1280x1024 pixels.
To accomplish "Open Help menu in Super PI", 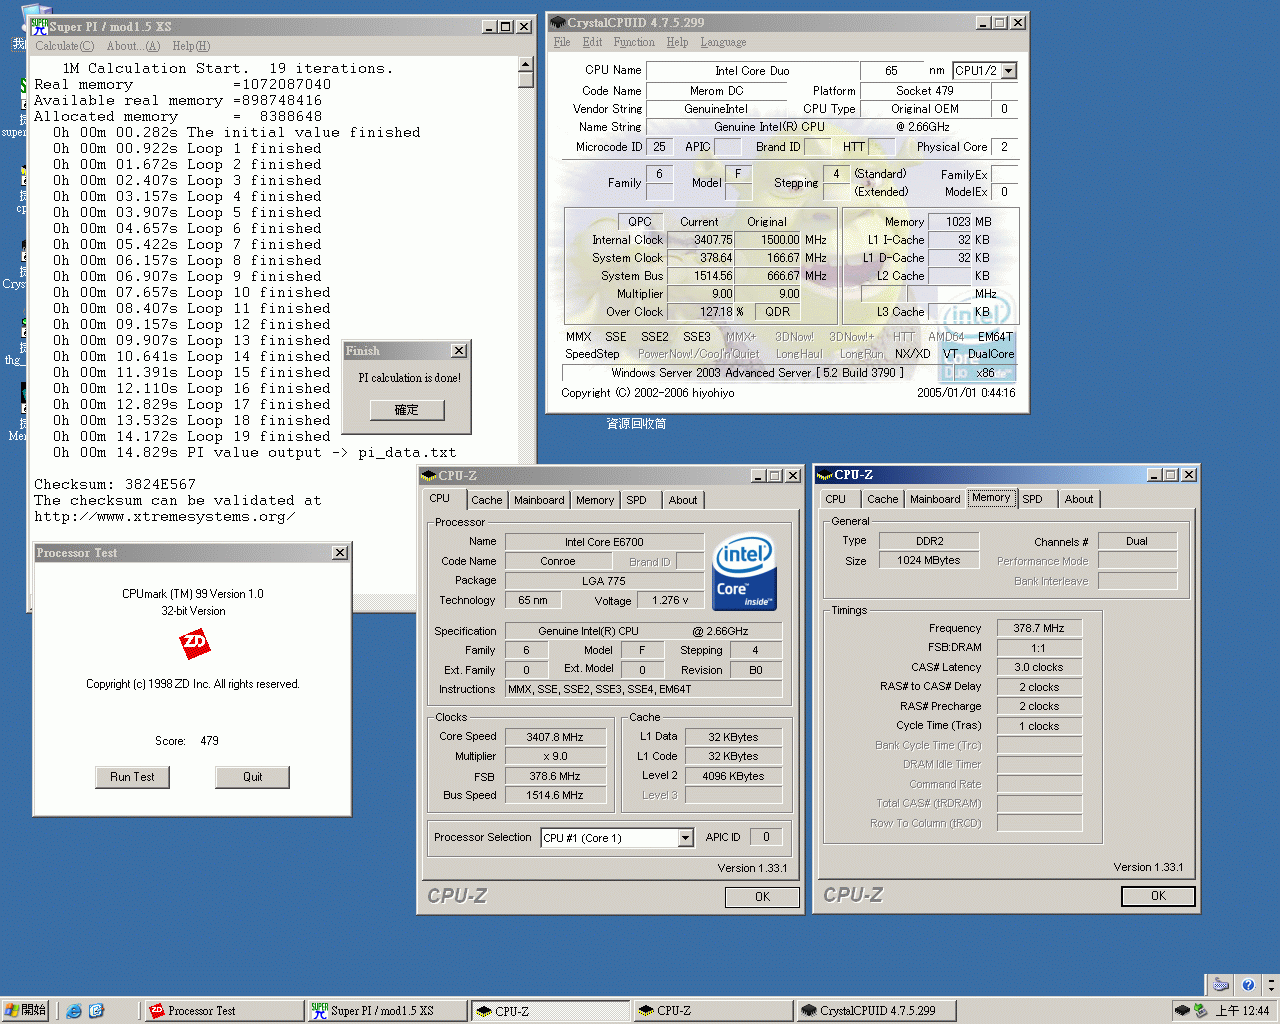I will pos(191,46).
